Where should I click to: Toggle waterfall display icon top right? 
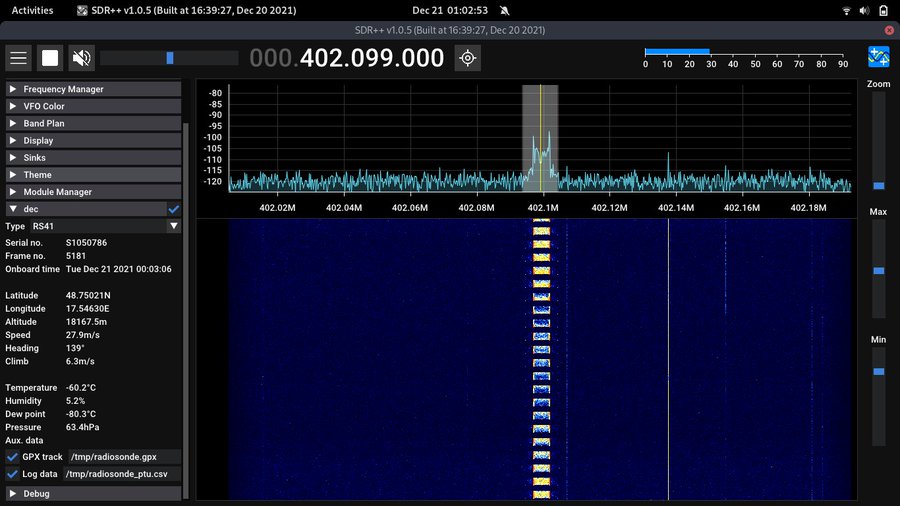coord(878,57)
